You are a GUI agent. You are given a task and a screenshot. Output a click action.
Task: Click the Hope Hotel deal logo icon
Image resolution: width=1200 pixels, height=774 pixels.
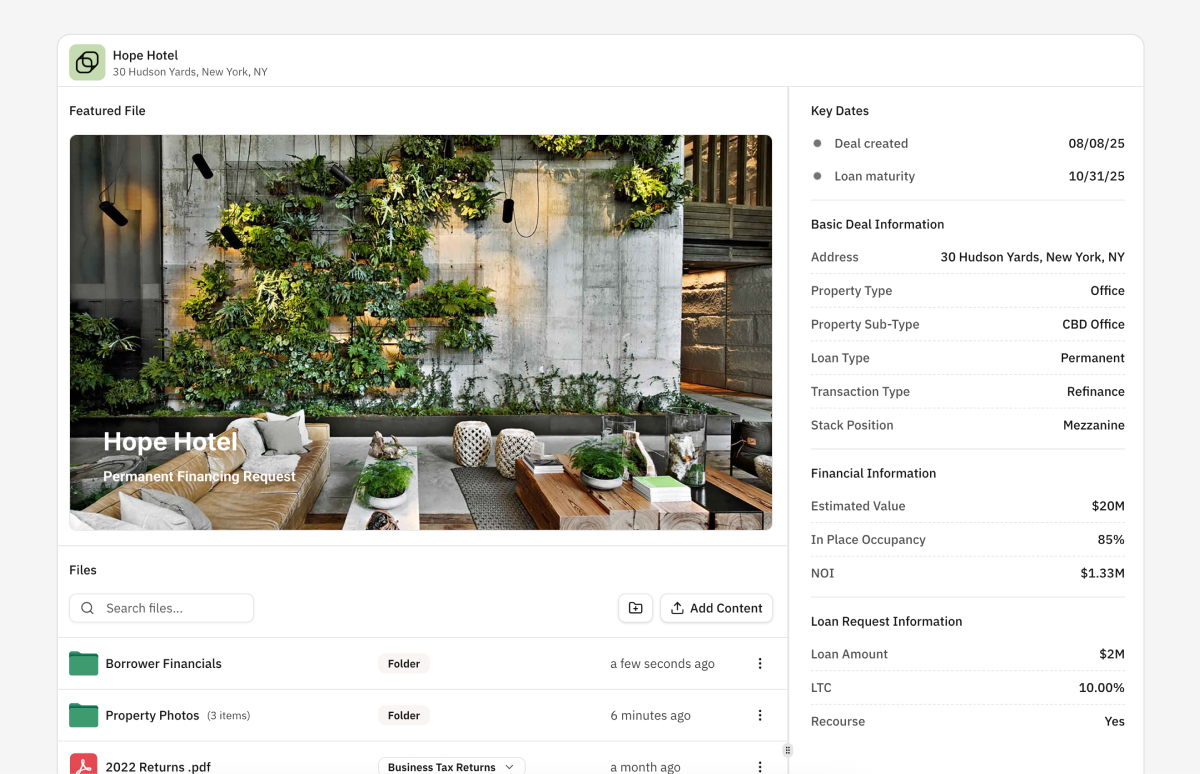pyautogui.click(x=87, y=61)
